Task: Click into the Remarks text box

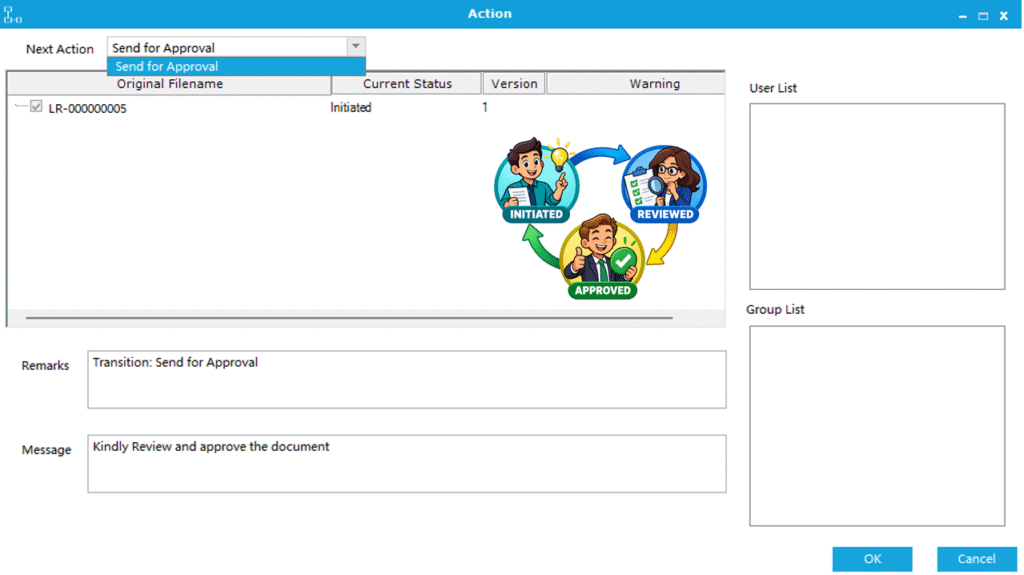Action: [407, 380]
